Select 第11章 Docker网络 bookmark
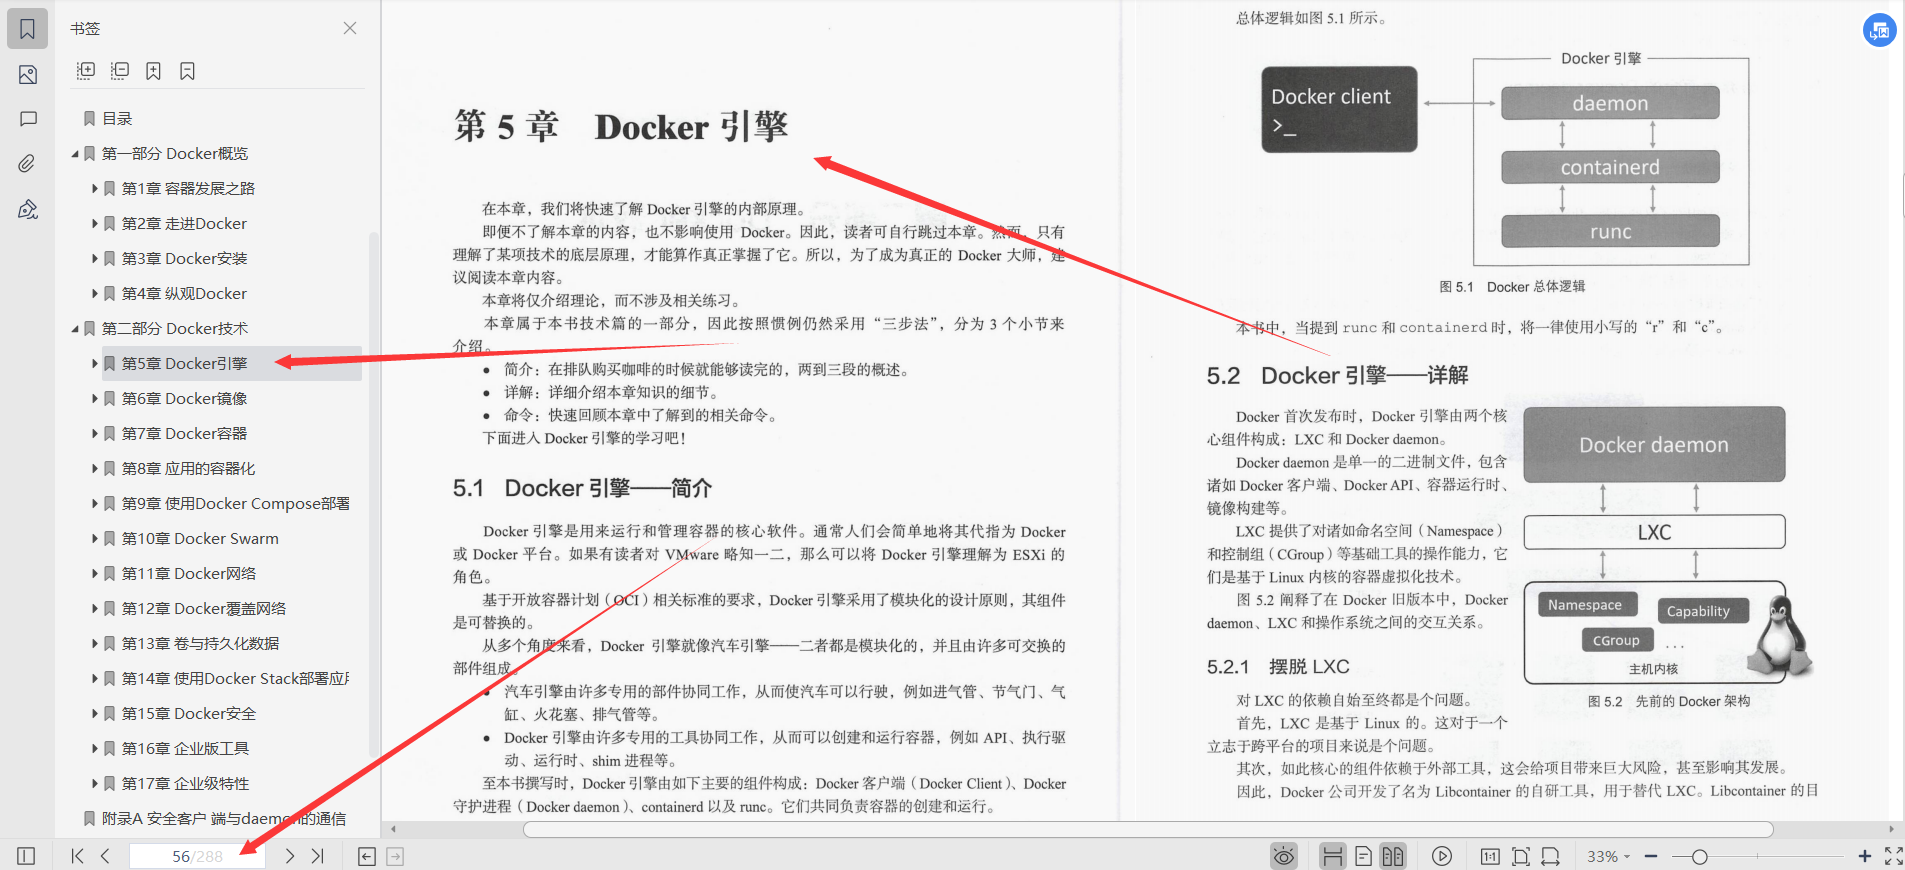 click(x=188, y=573)
